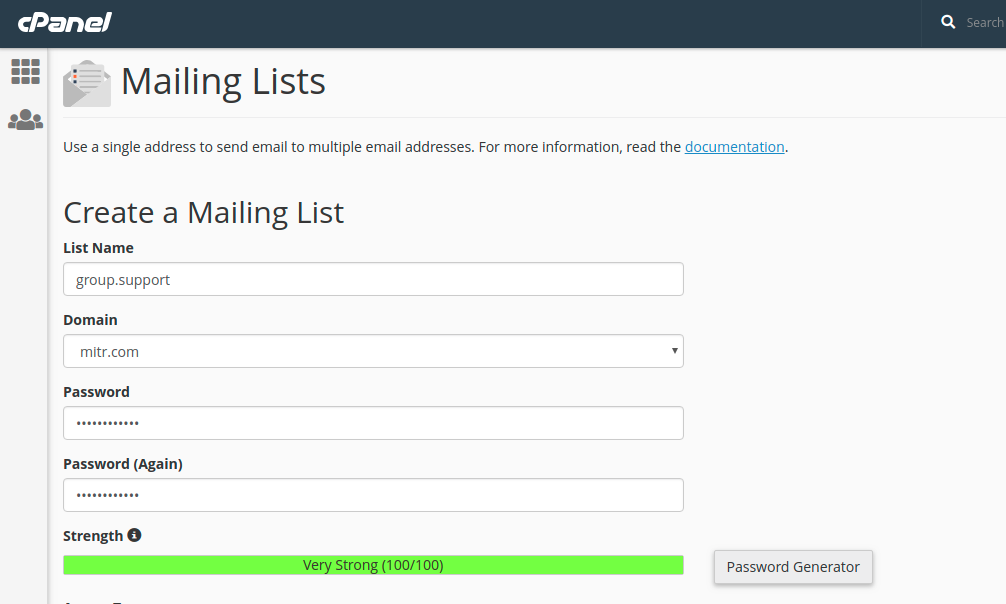1006x604 pixels.
Task: Expand the Domain dropdown showing mitr.com
Action: (x=373, y=351)
